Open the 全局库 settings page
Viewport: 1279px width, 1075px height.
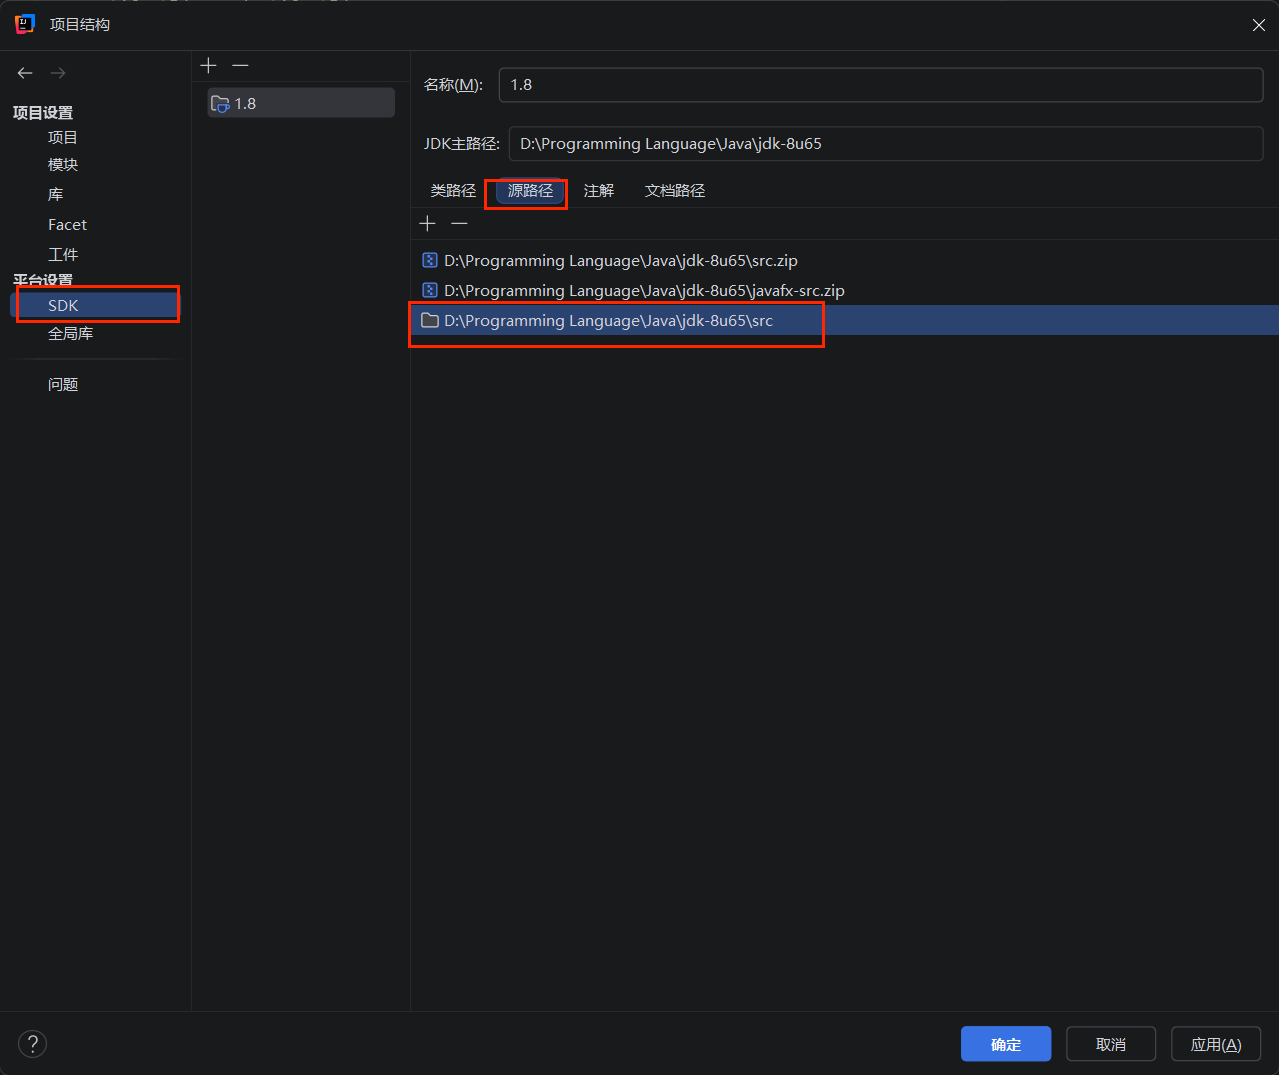70,333
